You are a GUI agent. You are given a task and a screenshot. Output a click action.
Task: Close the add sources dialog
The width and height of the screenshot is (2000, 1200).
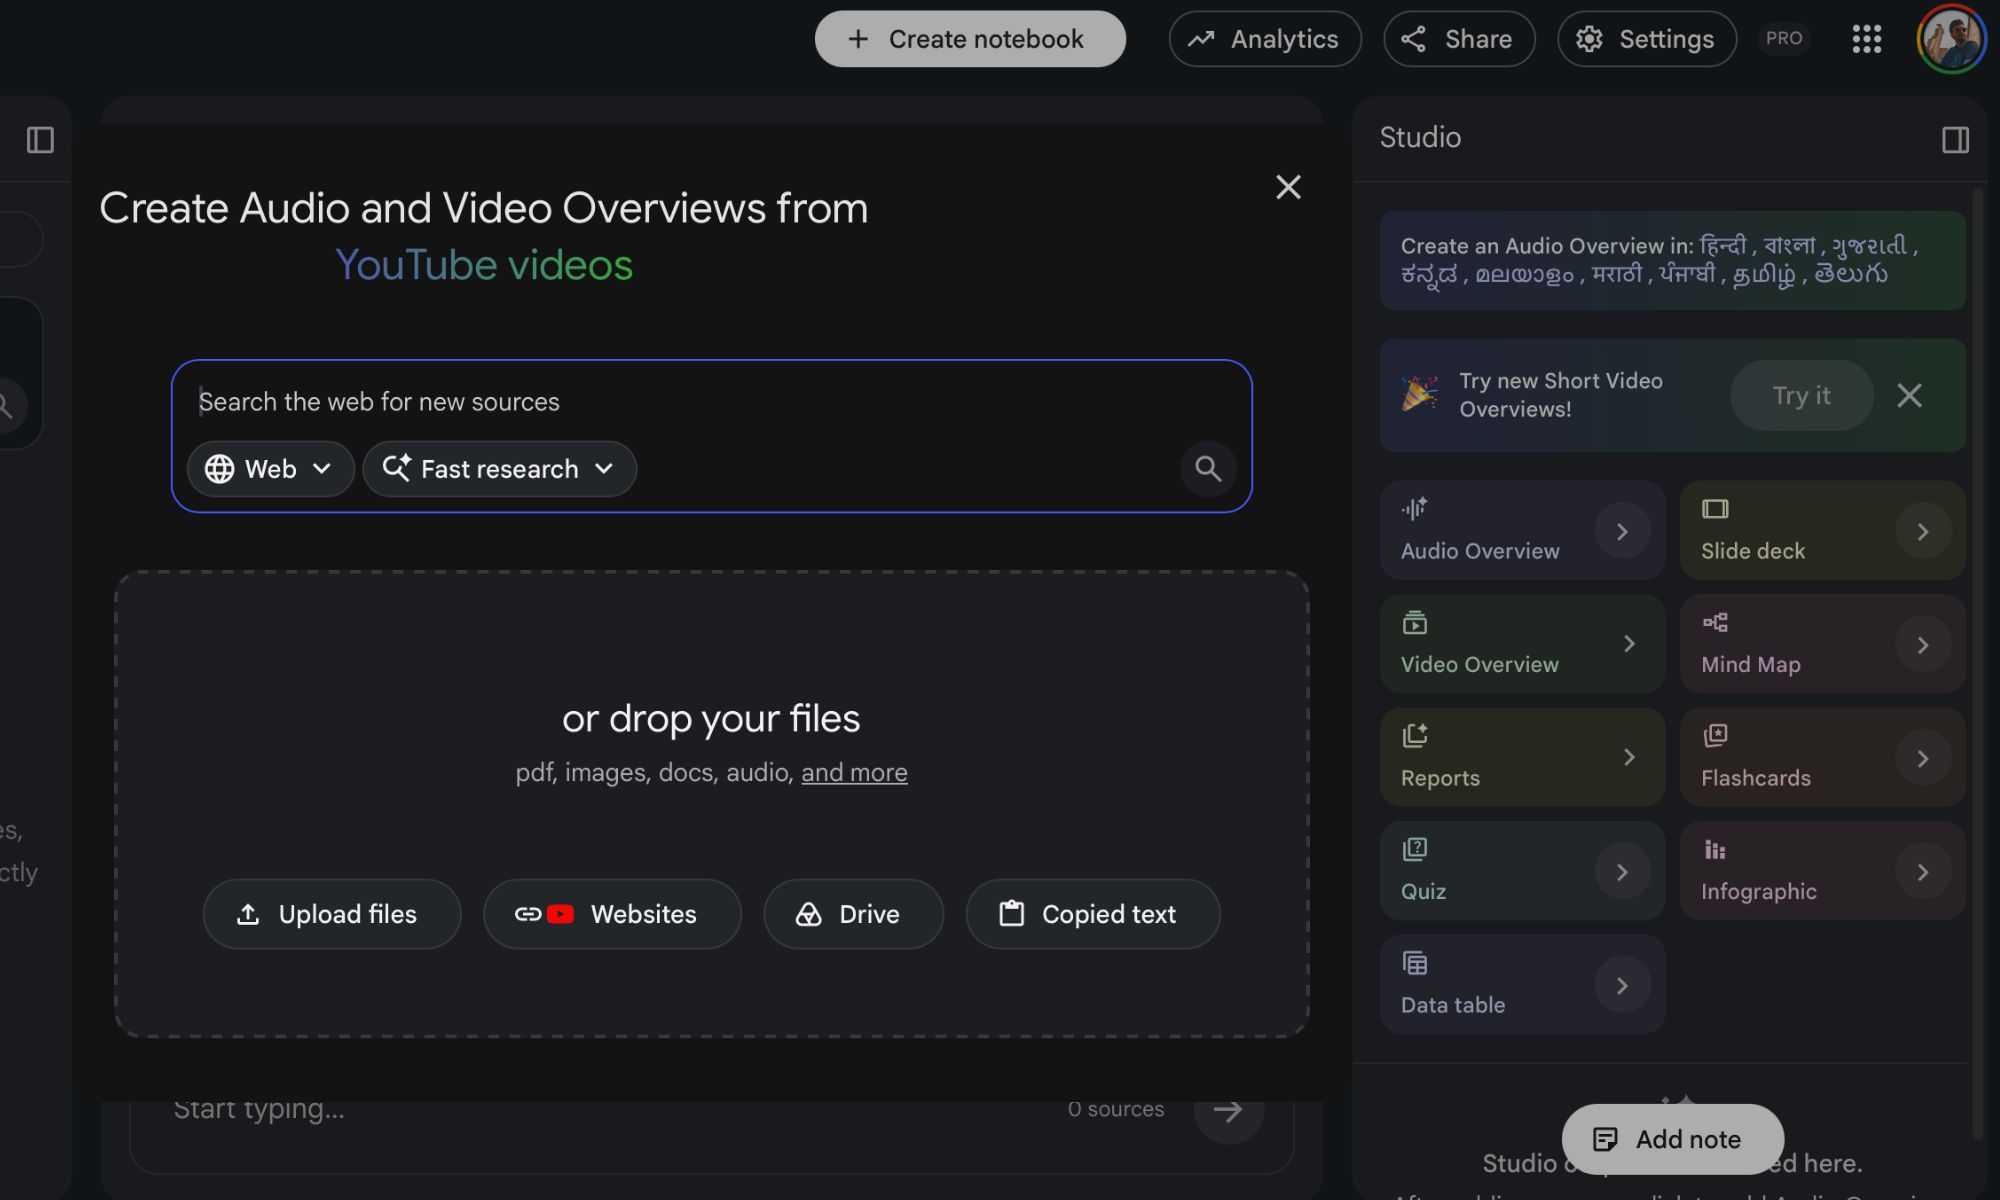click(1288, 187)
